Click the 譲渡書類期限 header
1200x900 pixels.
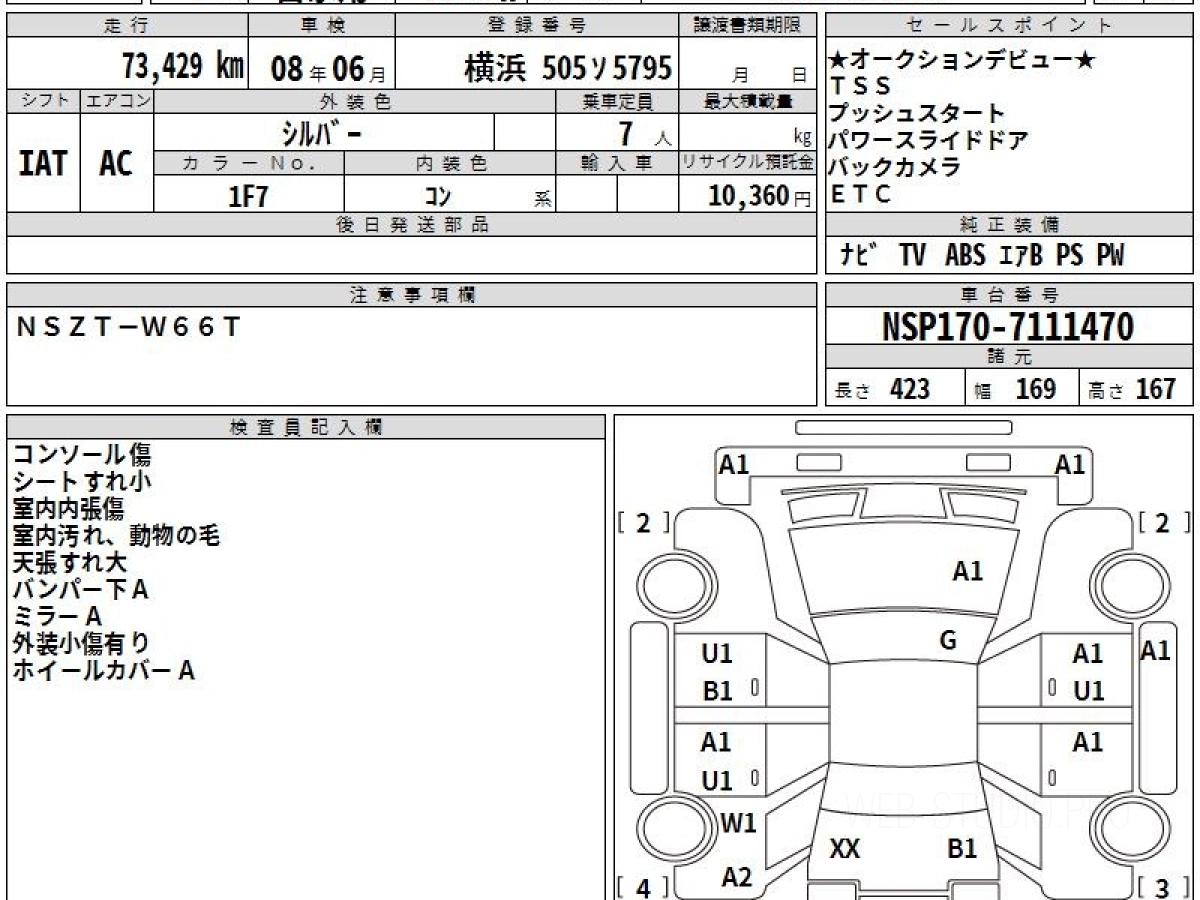(x=748, y=26)
